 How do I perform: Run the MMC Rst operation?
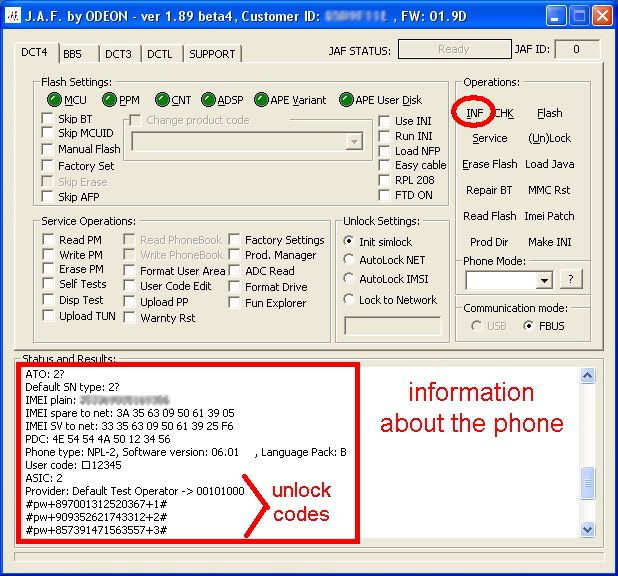click(549, 190)
